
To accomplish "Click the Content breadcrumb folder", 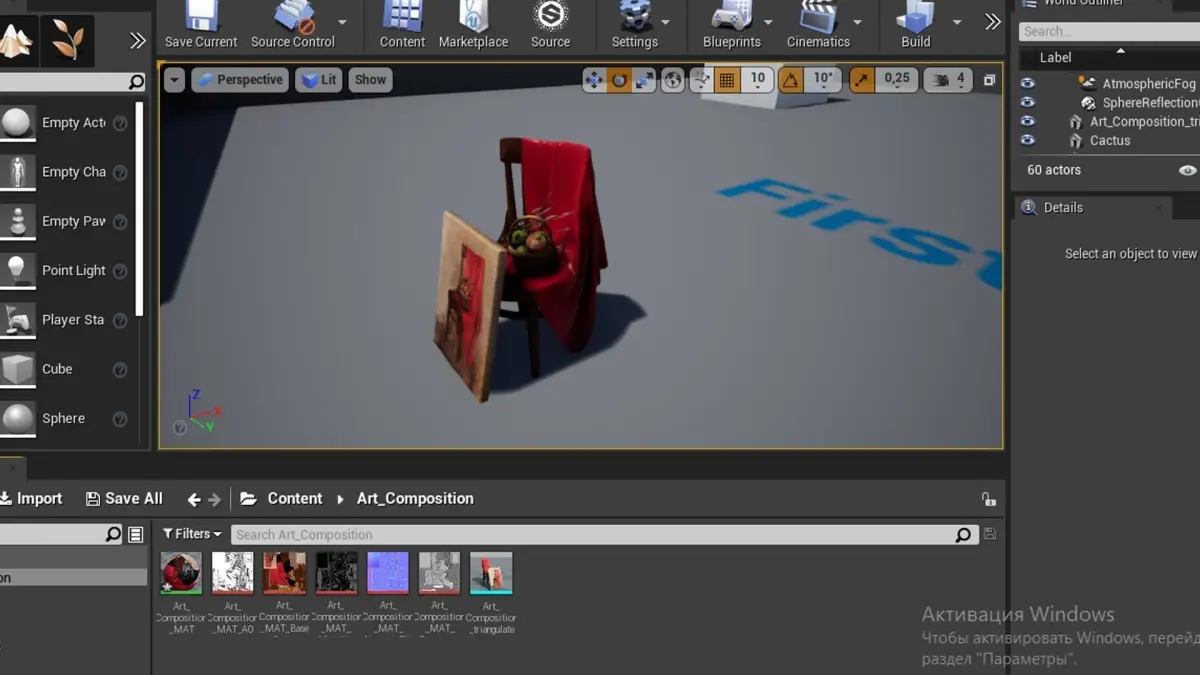I will (294, 498).
